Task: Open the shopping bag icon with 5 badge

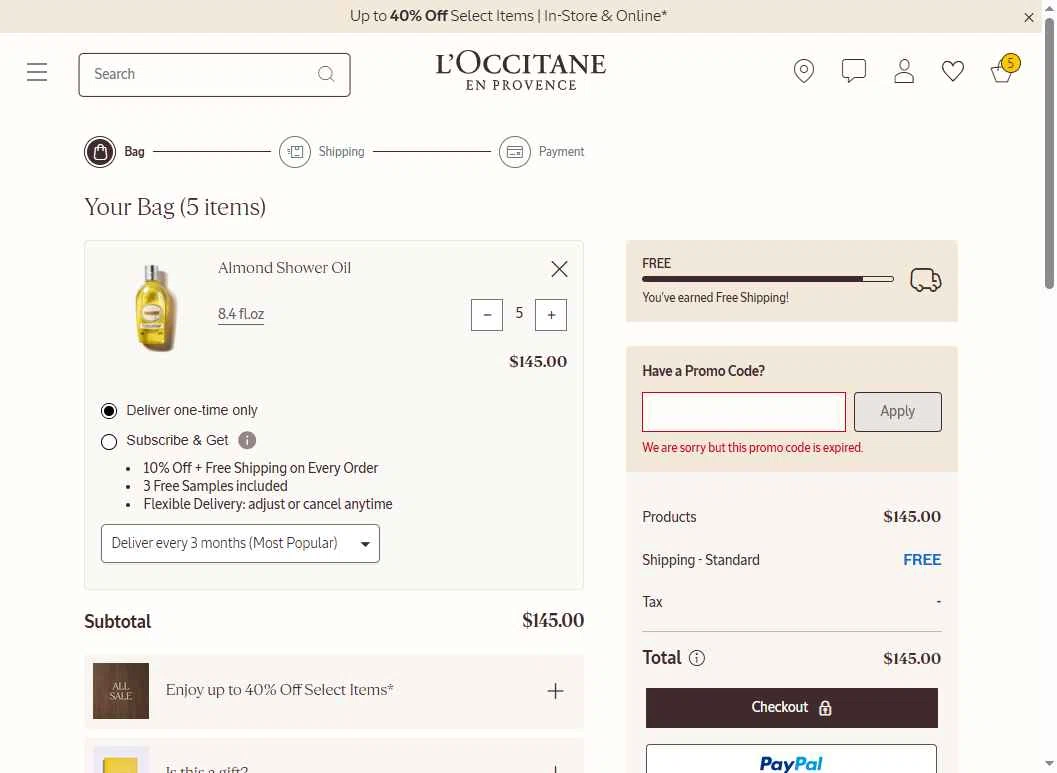Action: (1003, 69)
